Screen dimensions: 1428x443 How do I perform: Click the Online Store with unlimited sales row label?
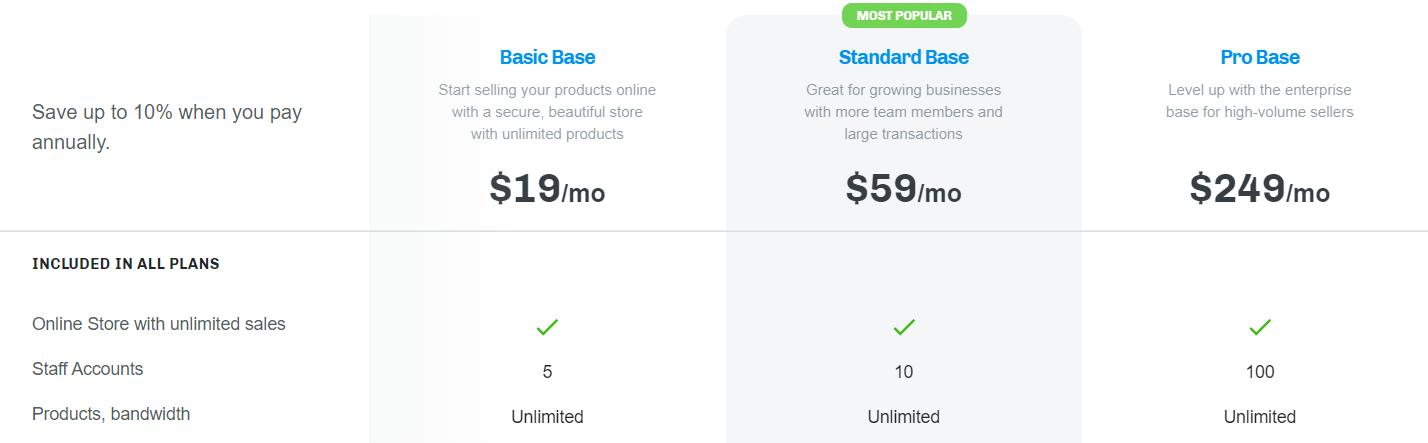(x=159, y=324)
